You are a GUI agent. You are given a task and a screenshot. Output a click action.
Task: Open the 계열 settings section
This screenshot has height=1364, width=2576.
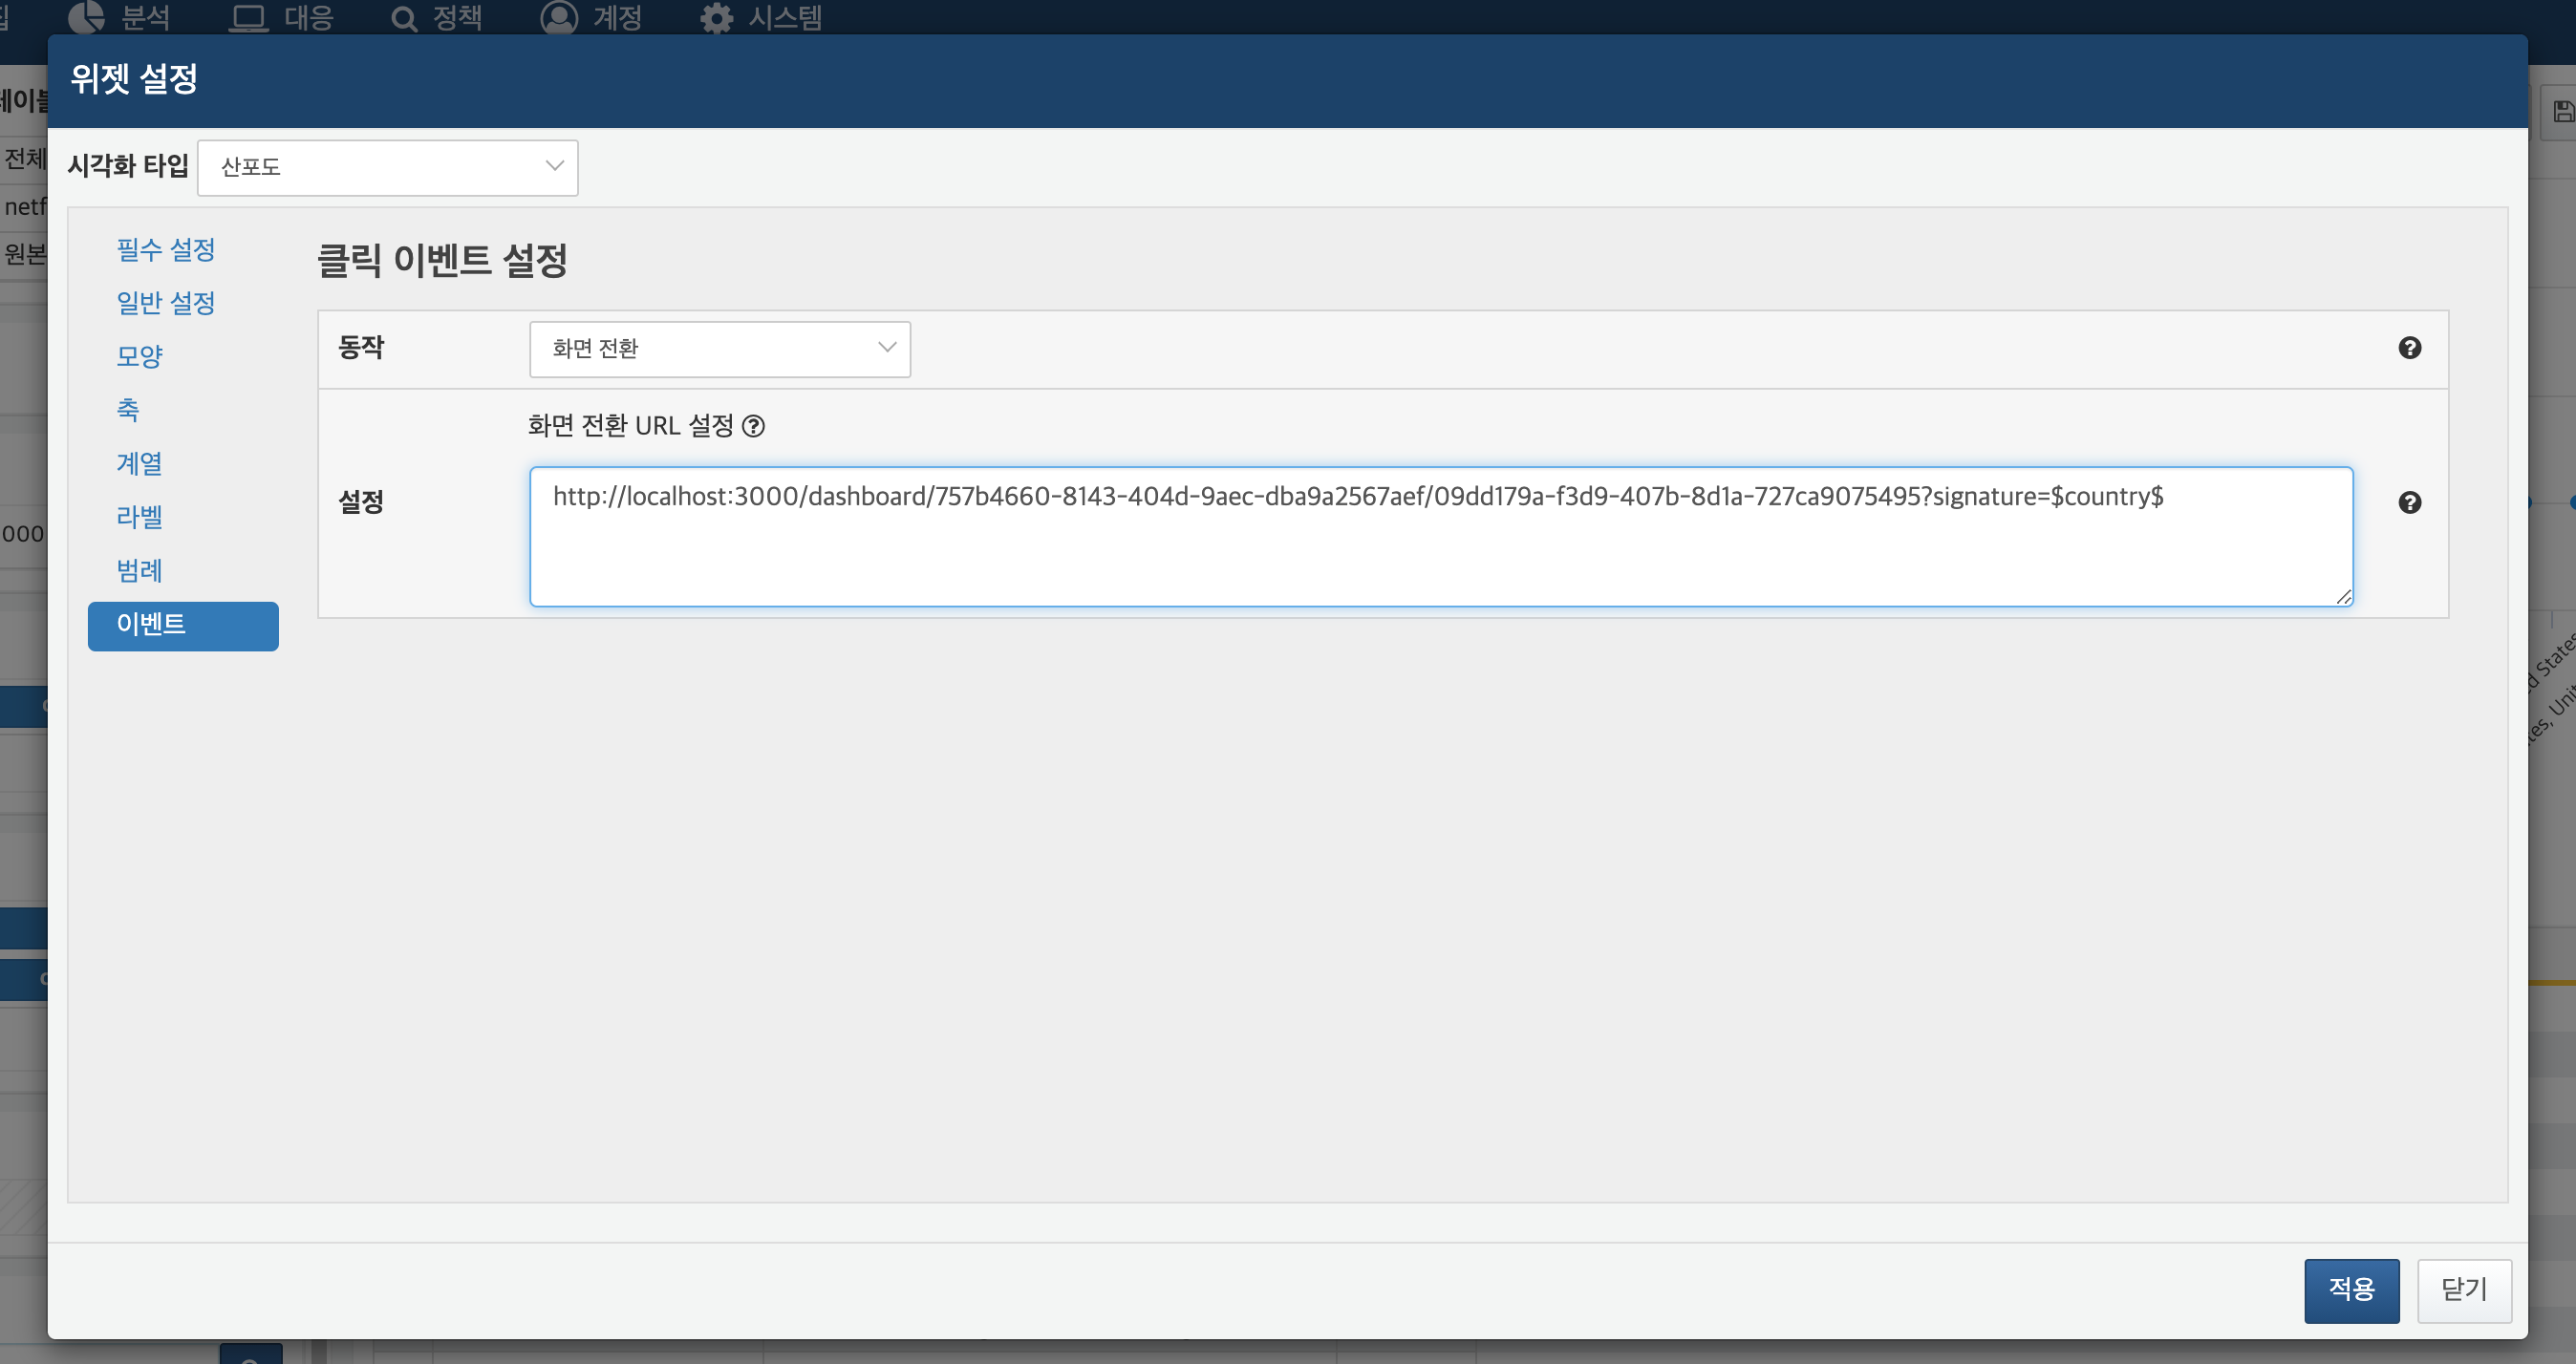pyautogui.click(x=139, y=463)
